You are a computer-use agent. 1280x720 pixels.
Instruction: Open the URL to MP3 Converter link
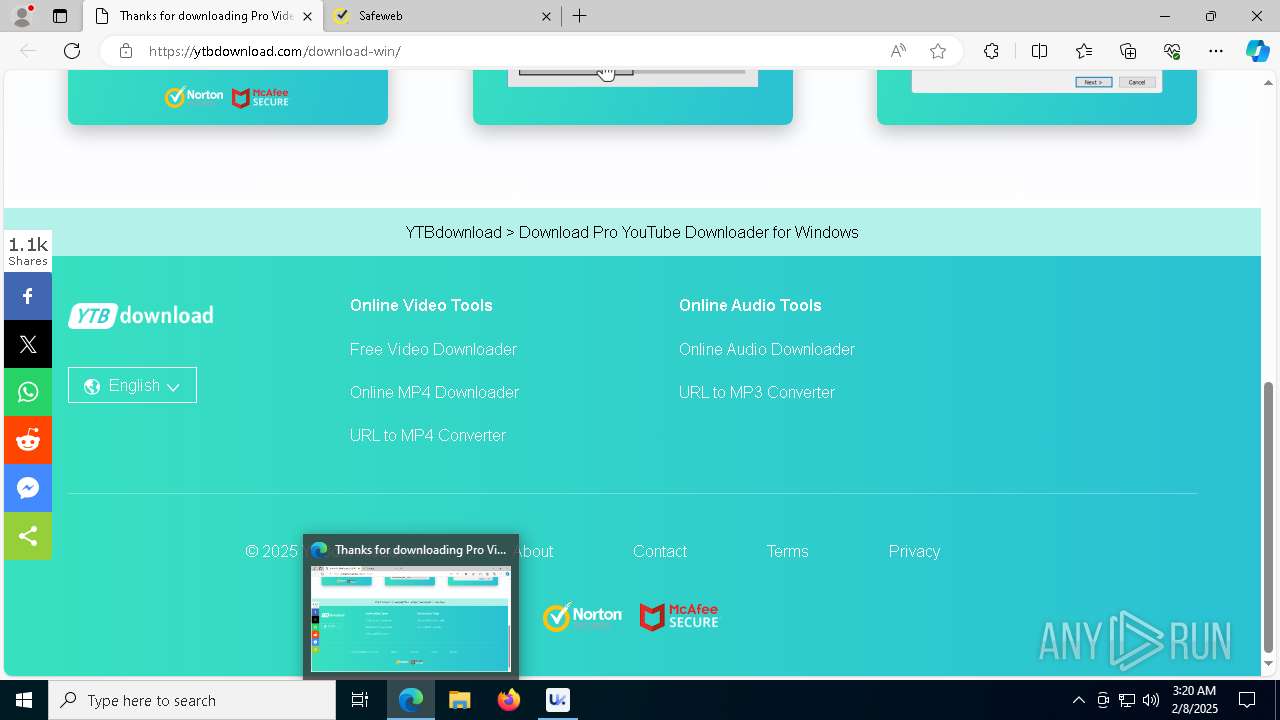tap(757, 392)
